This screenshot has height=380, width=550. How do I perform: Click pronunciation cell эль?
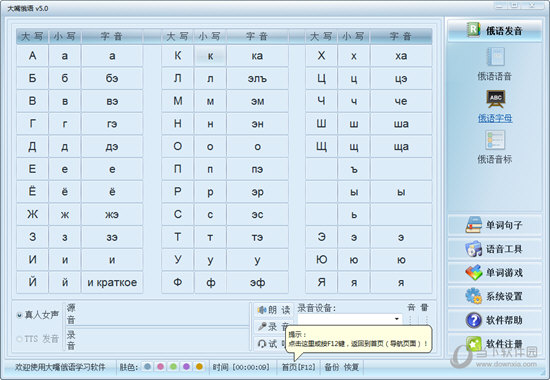pos(257,78)
